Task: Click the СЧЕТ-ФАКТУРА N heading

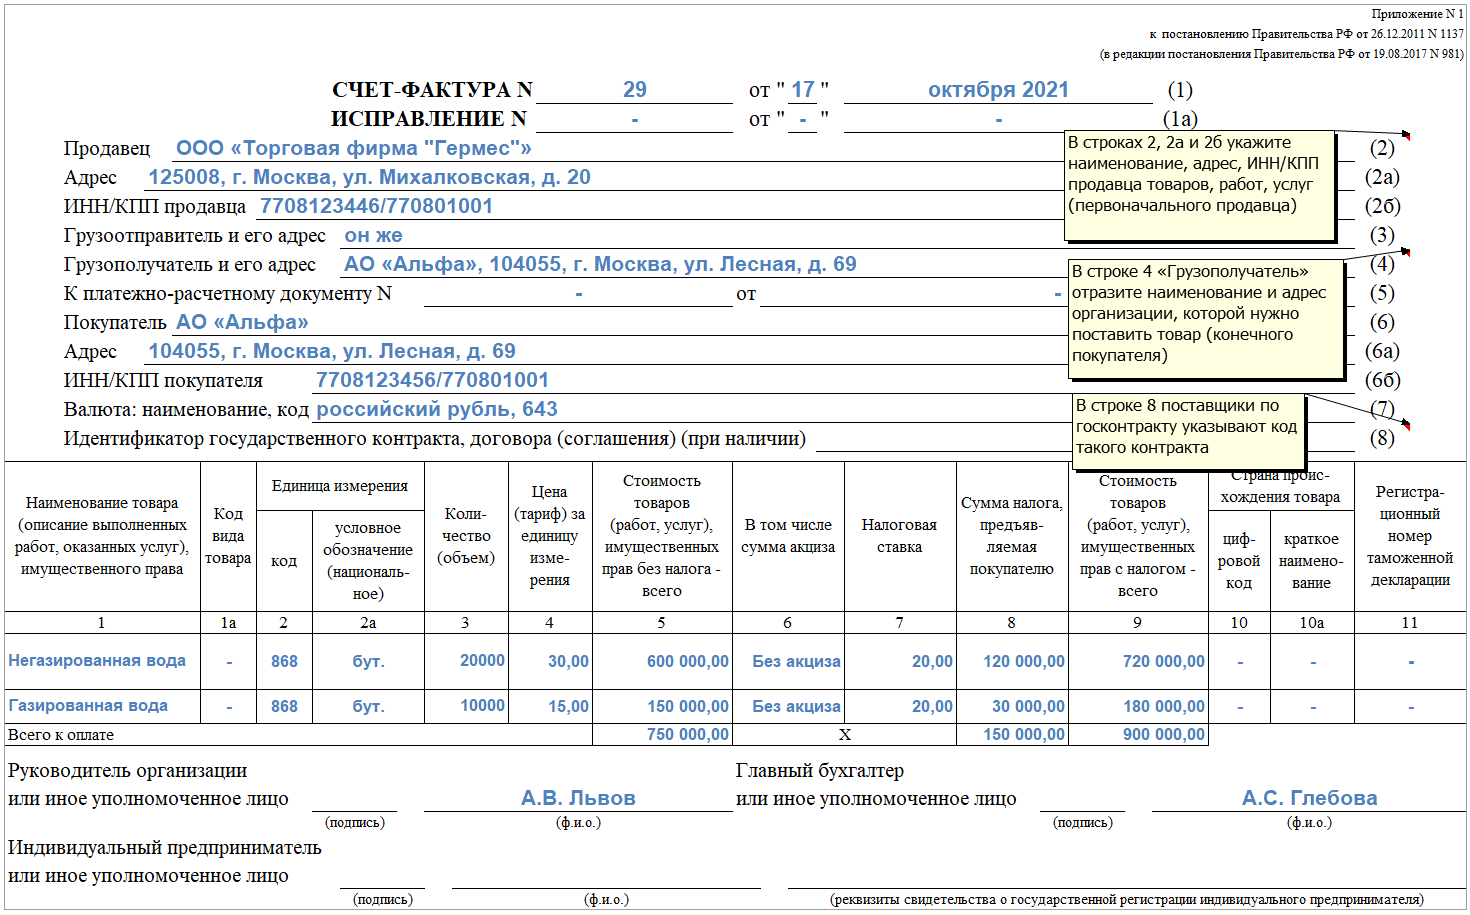Action: coord(432,90)
